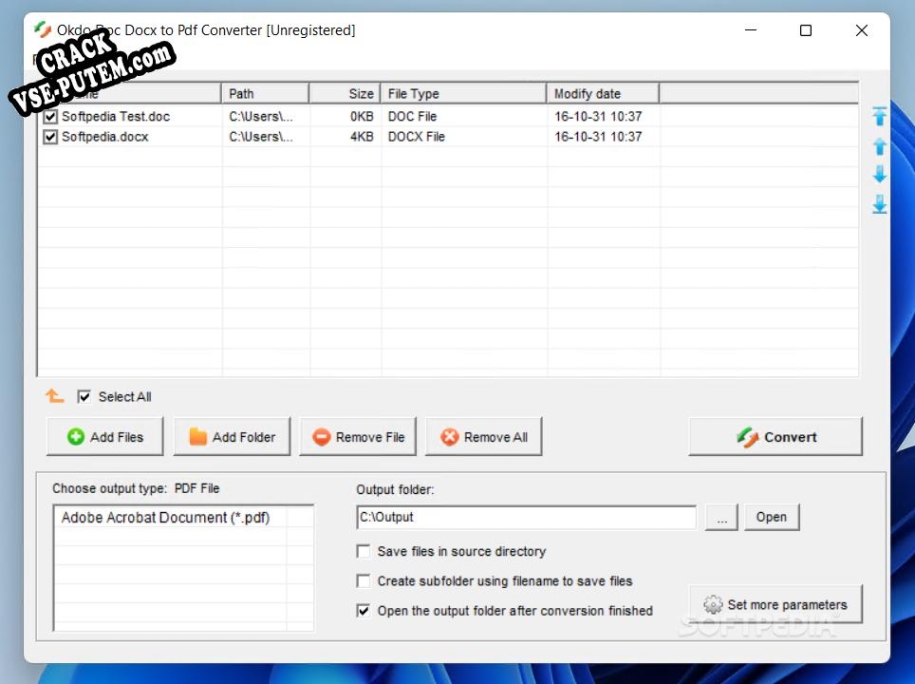Image resolution: width=915 pixels, height=684 pixels.
Task: Click the move-down arrow icon
Action: tap(879, 175)
